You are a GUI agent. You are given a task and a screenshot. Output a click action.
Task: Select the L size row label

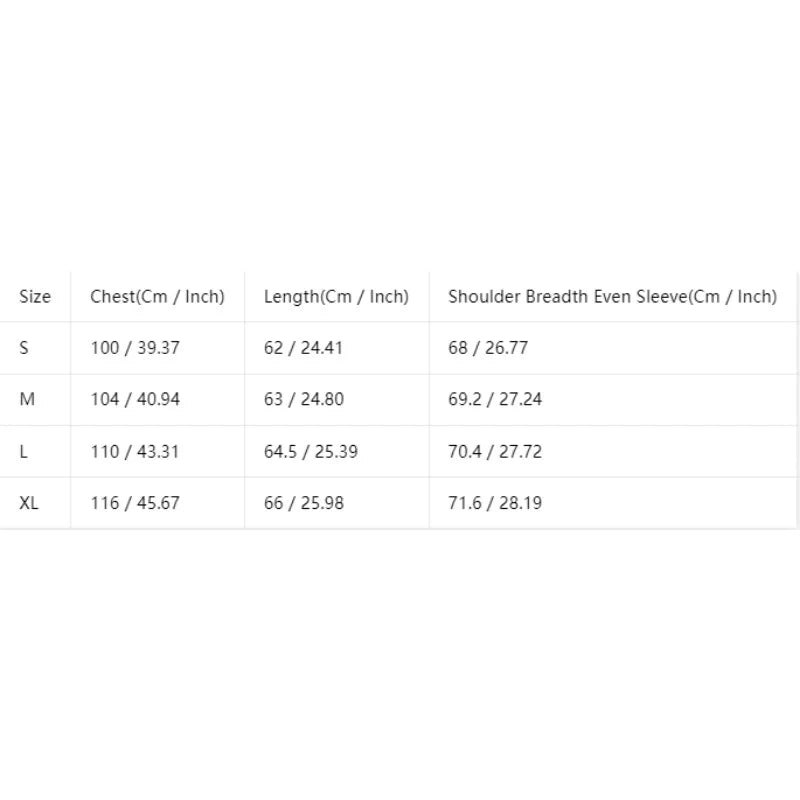(23, 452)
